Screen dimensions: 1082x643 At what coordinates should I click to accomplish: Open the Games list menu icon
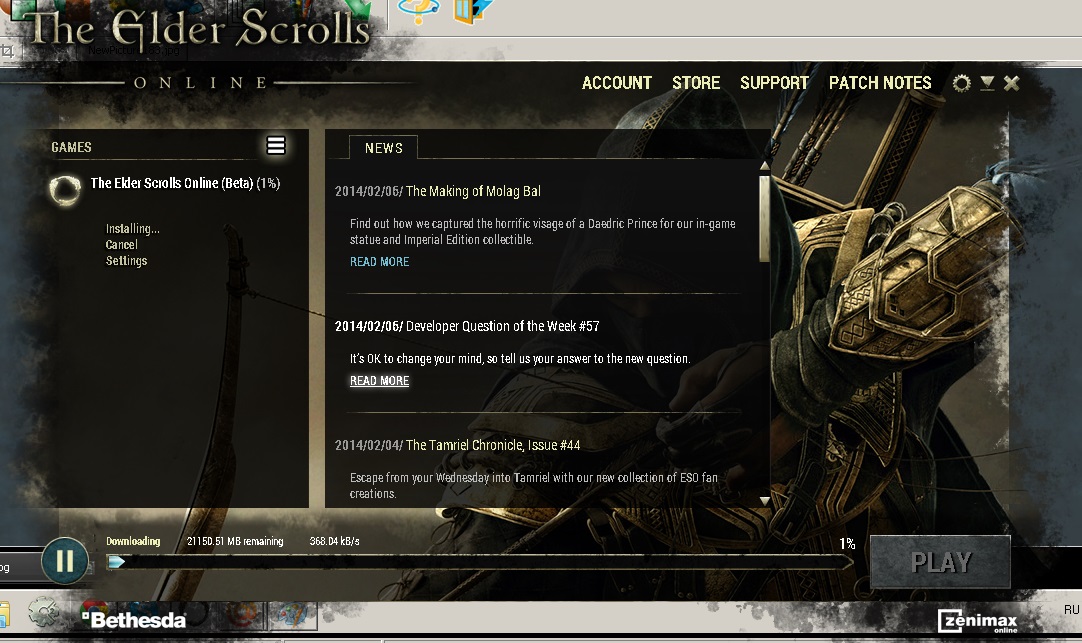[276, 146]
